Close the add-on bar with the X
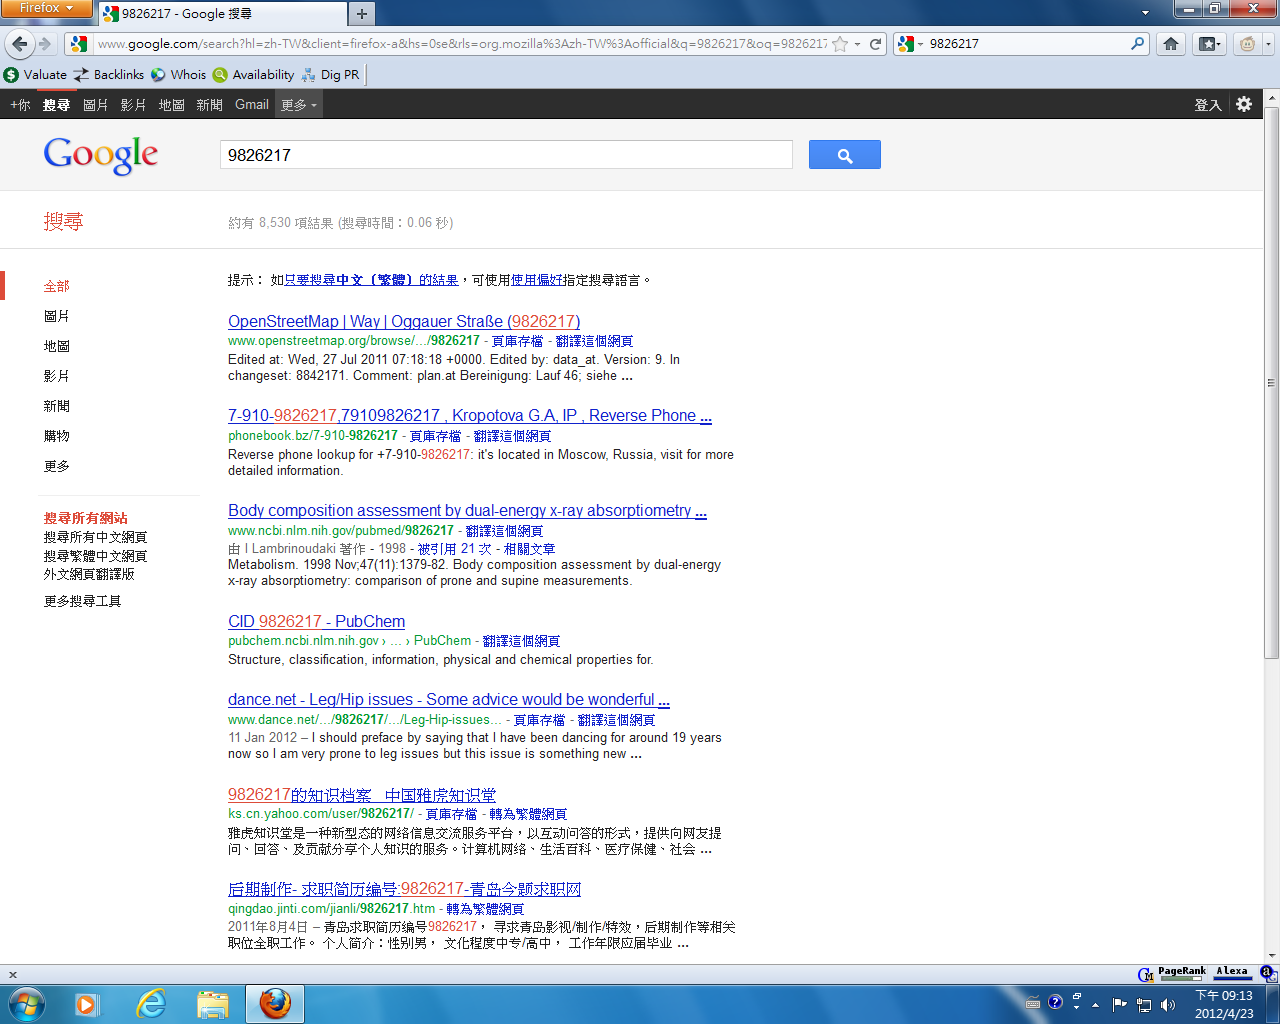This screenshot has height=1024, width=1280. [x=13, y=974]
